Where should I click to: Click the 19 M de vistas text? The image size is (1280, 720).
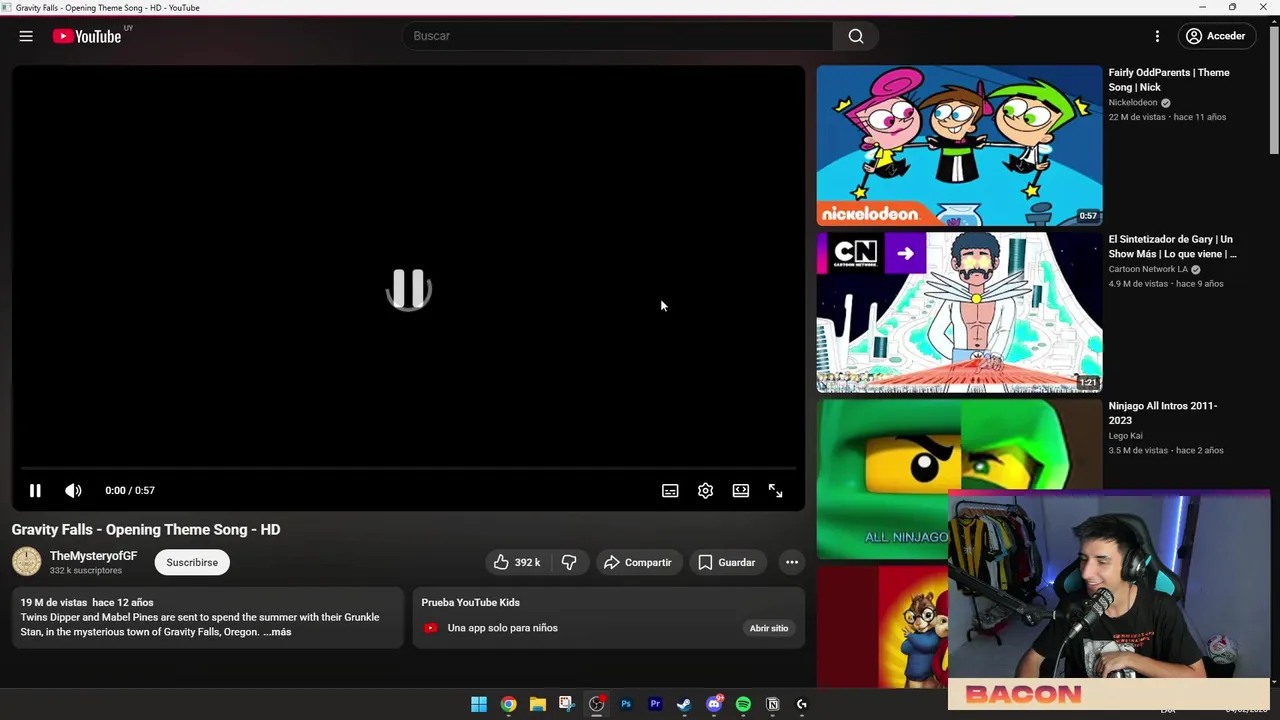(x=54, y=602)
